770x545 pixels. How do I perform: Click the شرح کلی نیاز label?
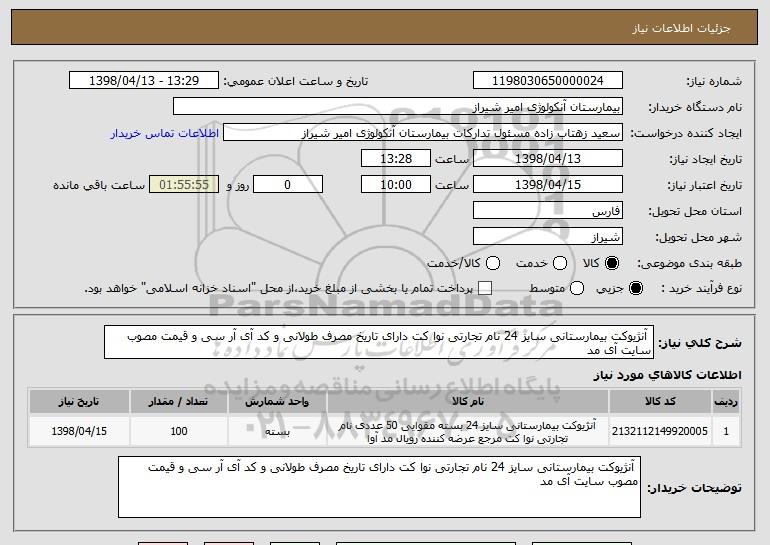click(x=700, y=343)
